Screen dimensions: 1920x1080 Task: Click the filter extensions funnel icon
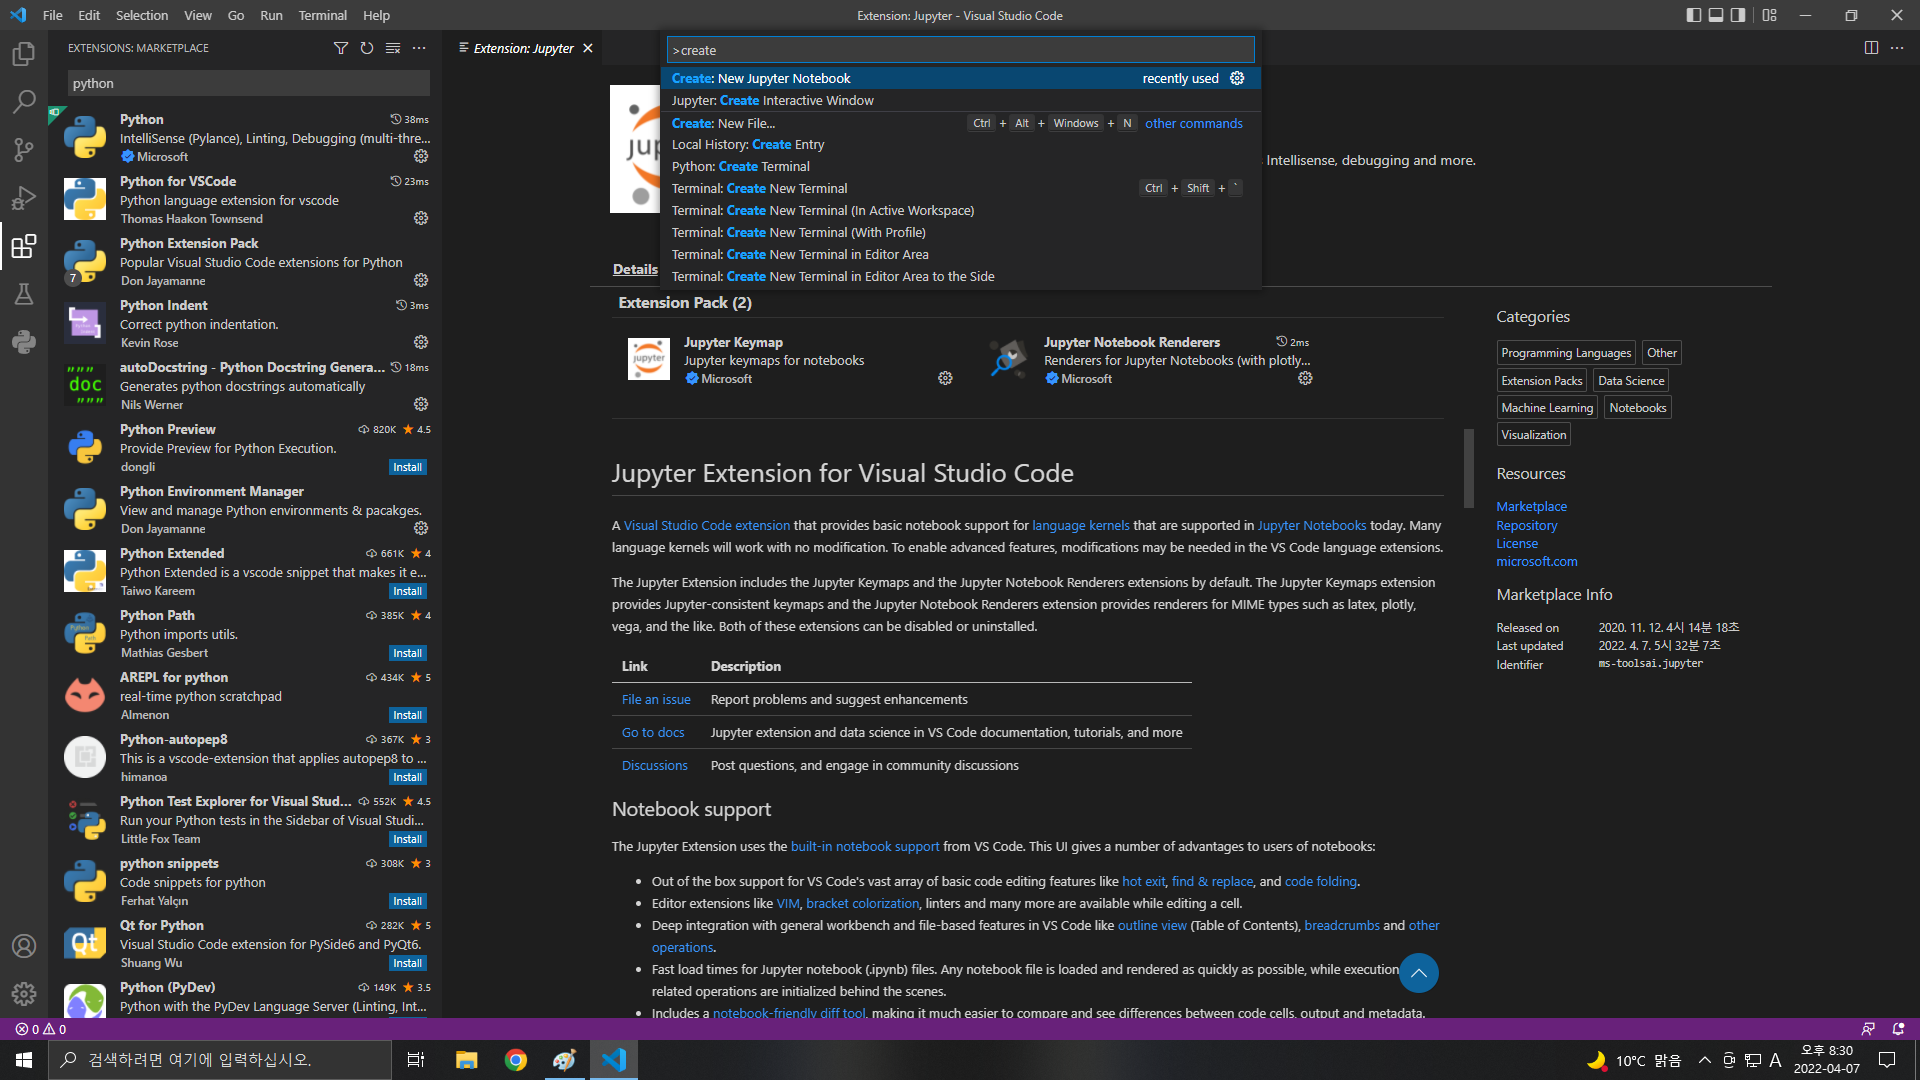click(x=340, y=48)
